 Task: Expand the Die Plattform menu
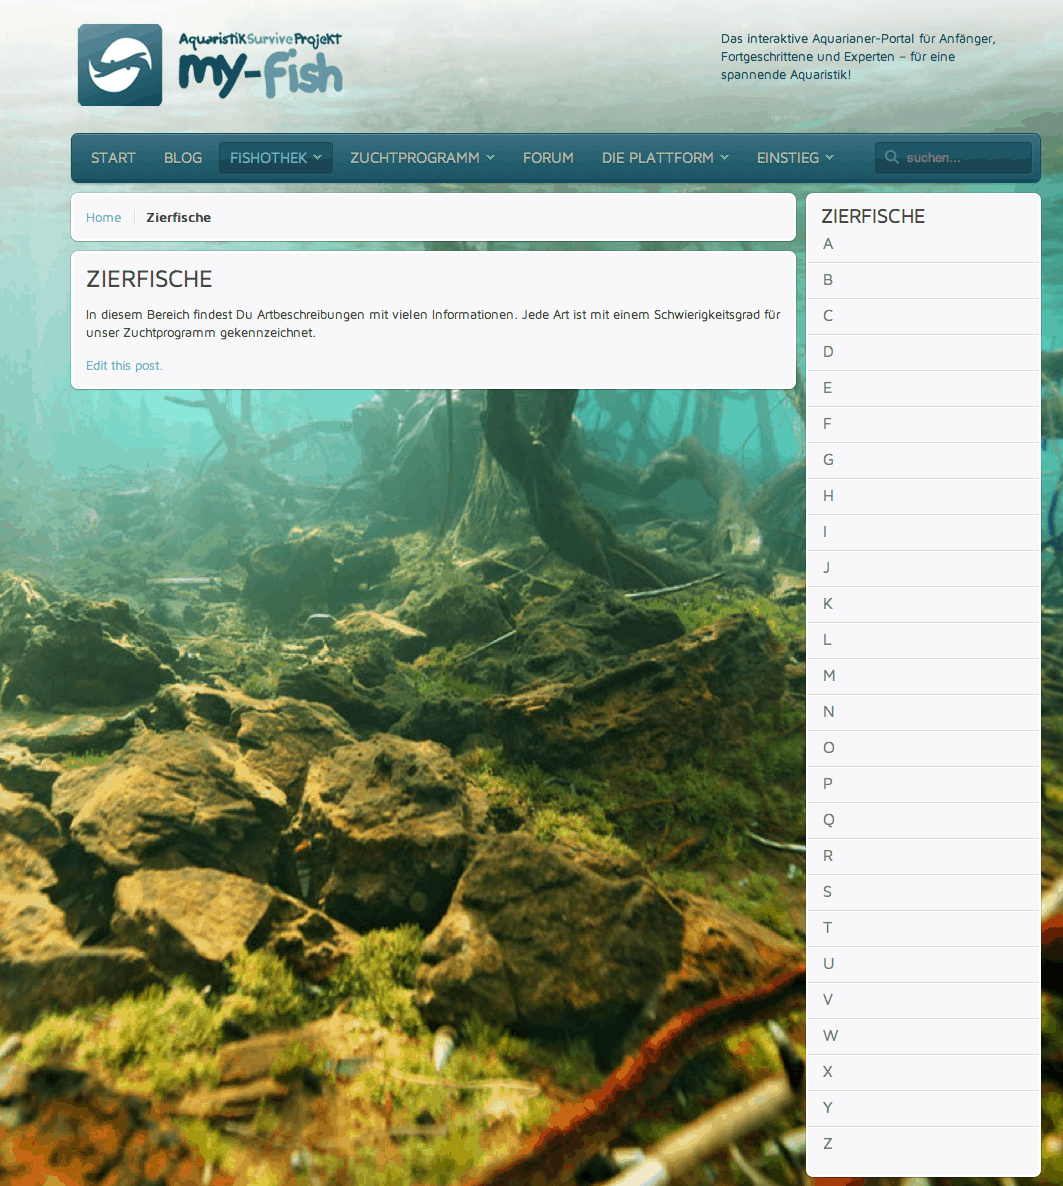tap(665, 158)
